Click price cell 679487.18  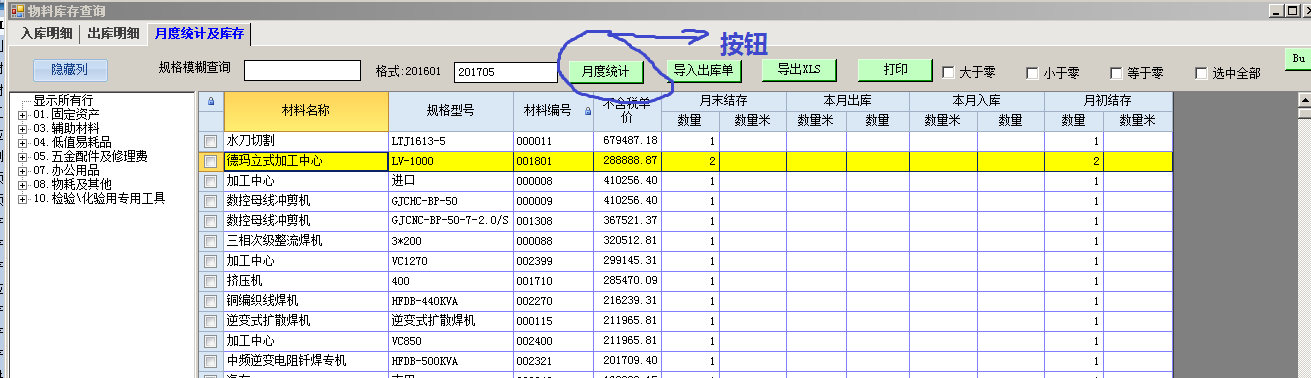tap(628, 141)
